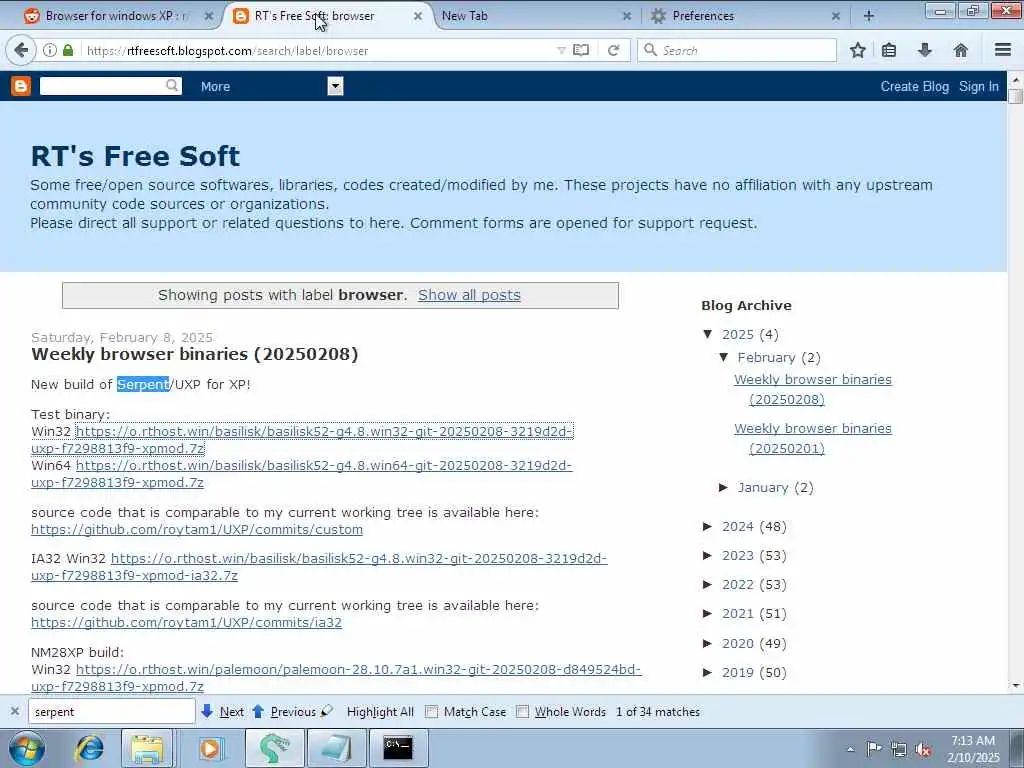Image resolution: width=1024 pixels, height=768 pixels.
Task: Open site information icon in address bar
Action: coord(50,50)
